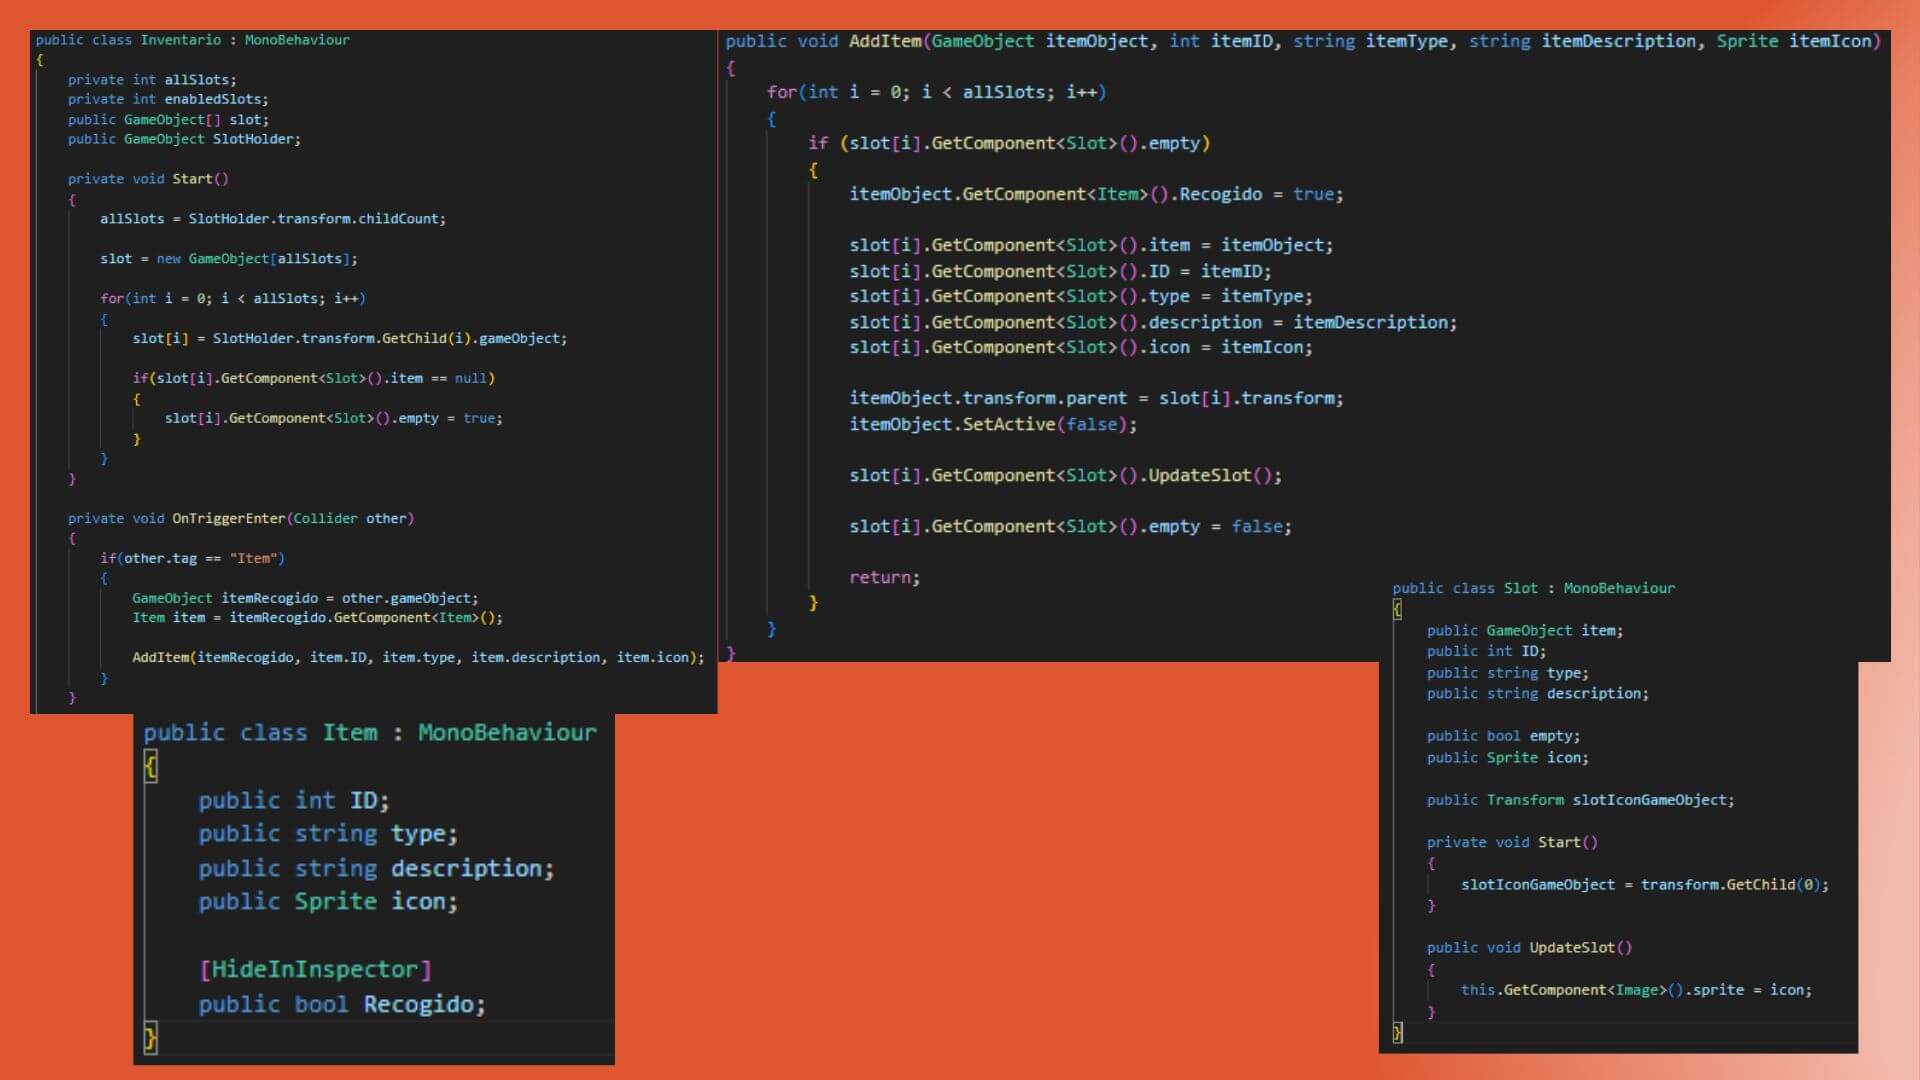
Task: Click 'public class Item : MonoBehaviour' declaration
Action: (x=370, y=733)
